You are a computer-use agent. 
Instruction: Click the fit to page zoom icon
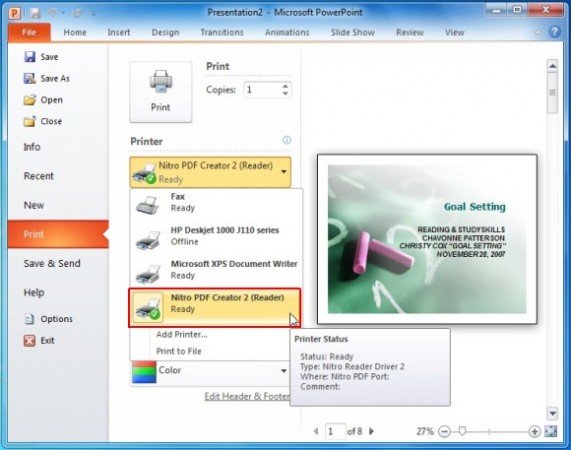click(551, 431)
